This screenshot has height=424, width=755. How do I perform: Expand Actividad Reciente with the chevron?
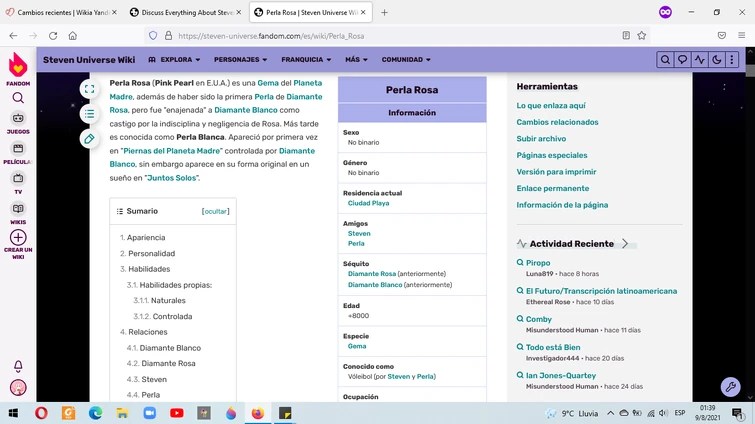(x=625, y=244)
